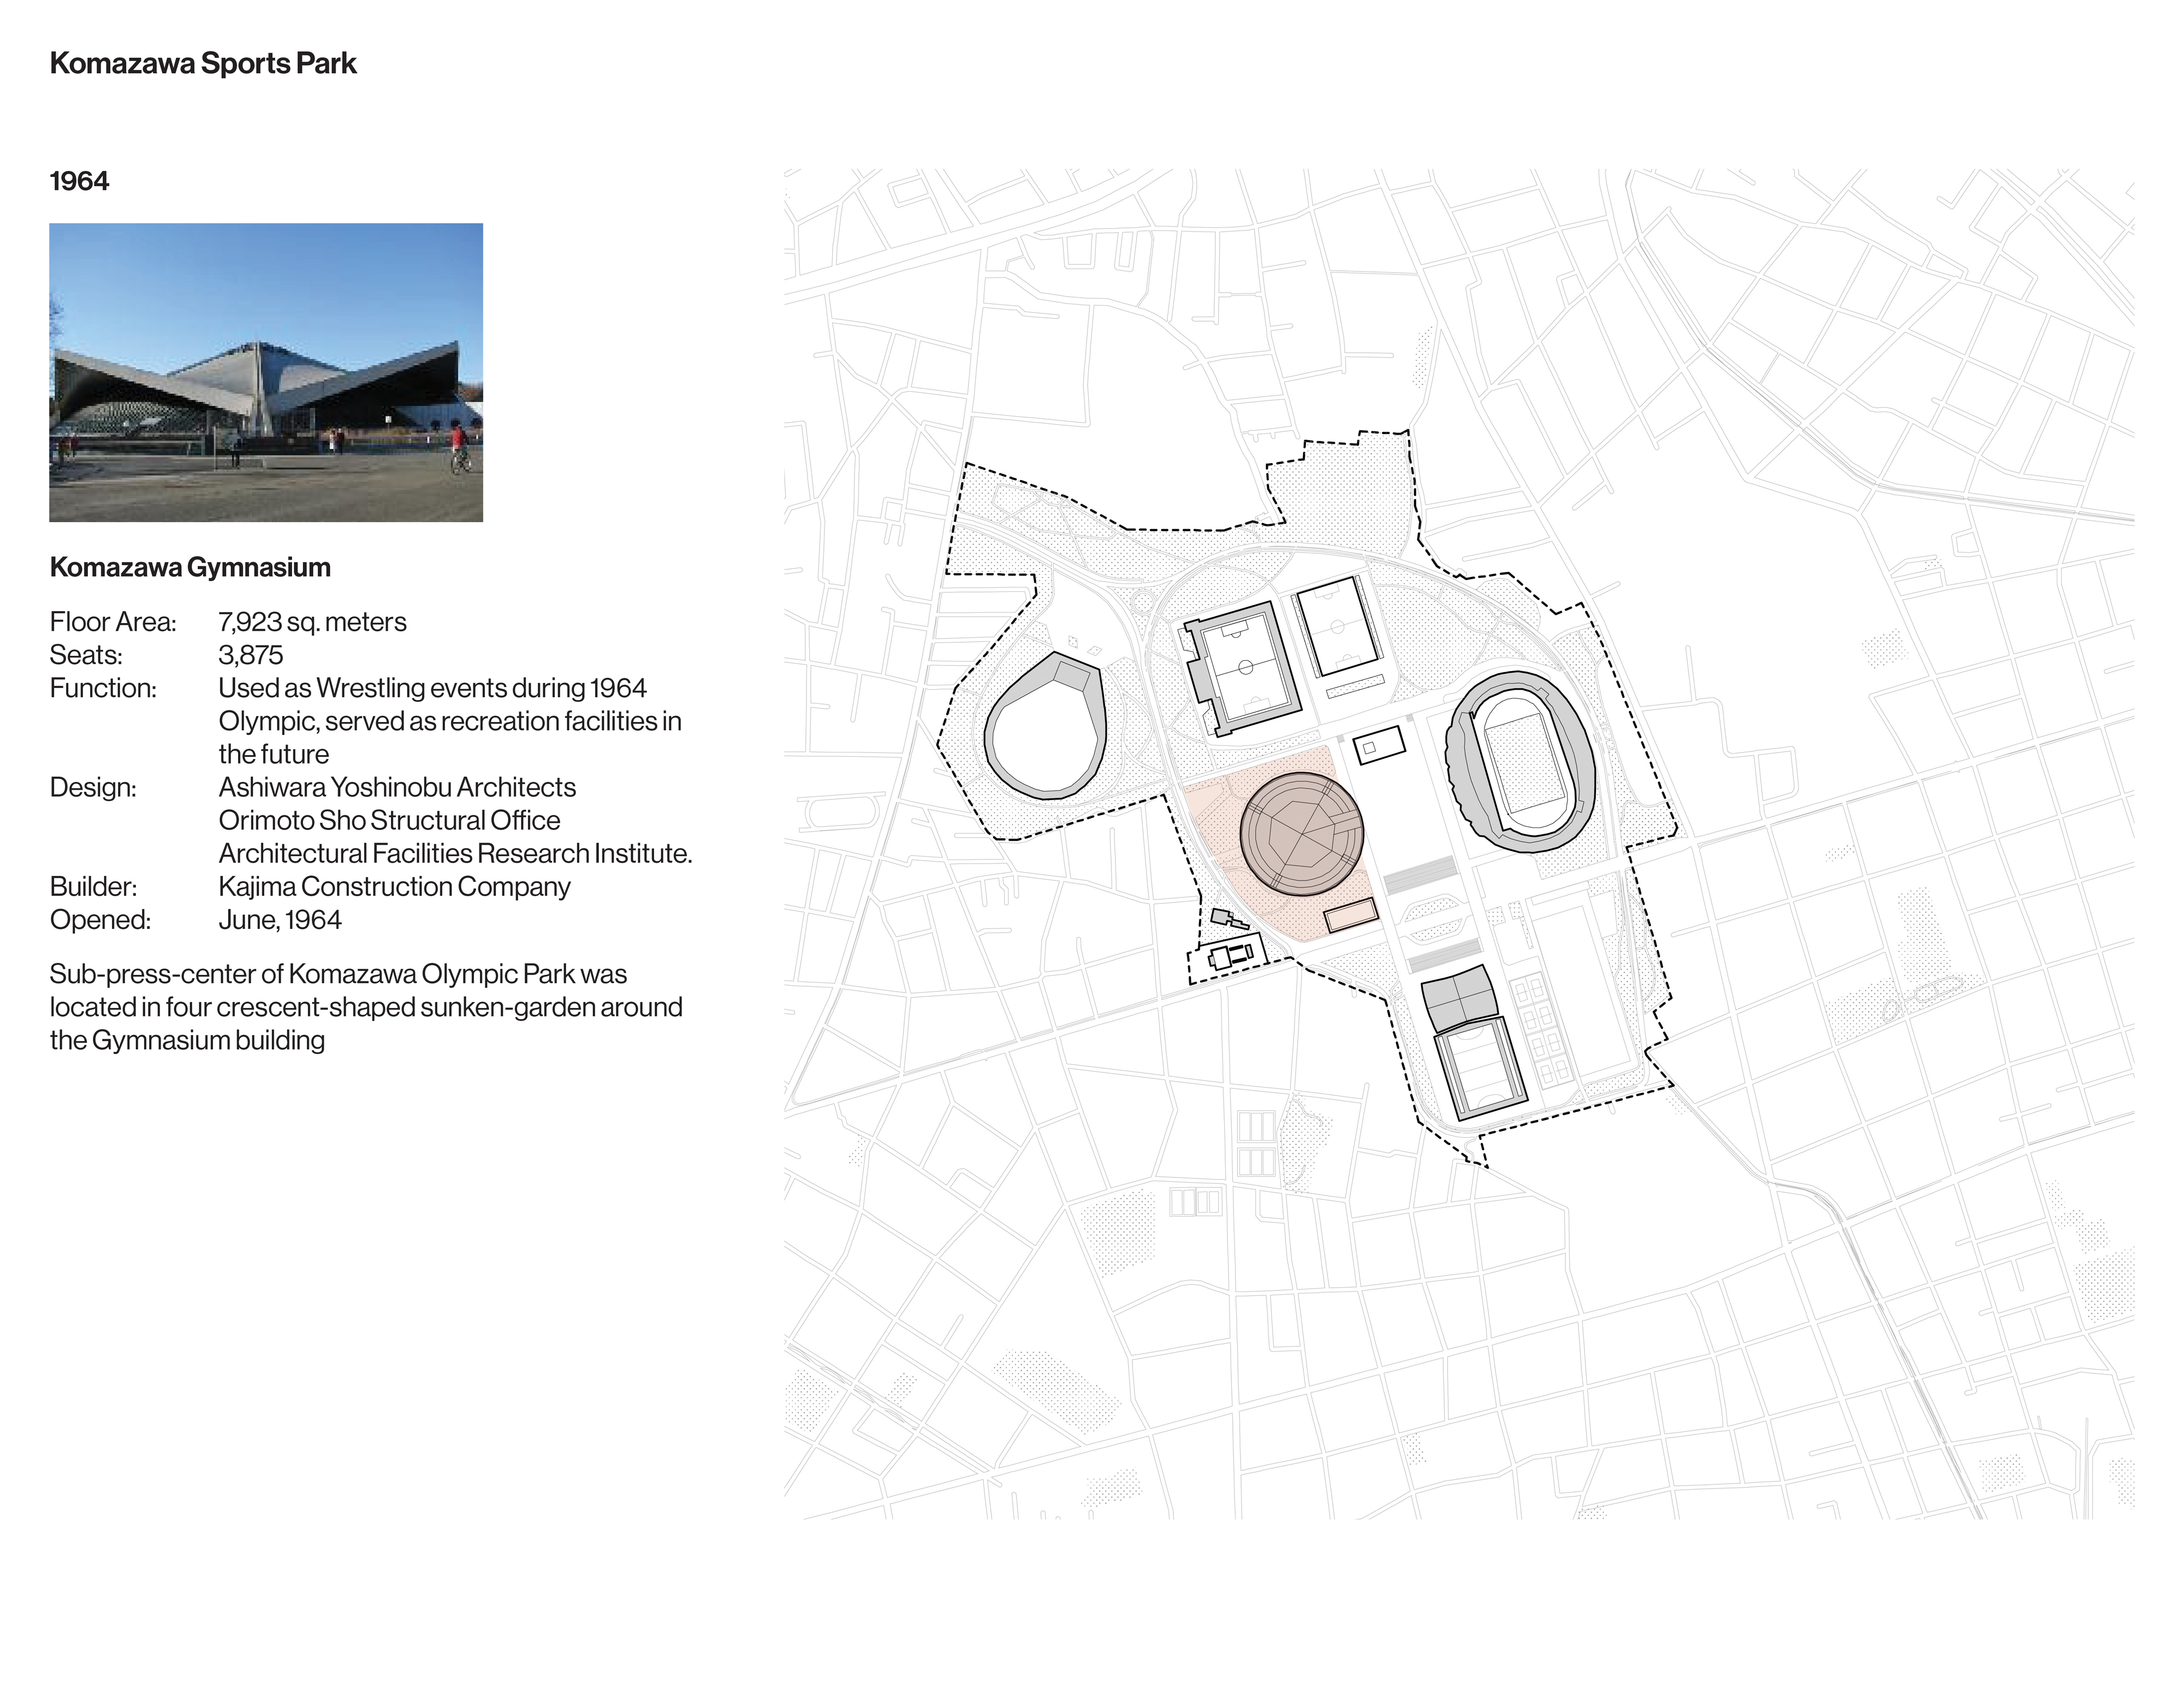The image size is (2184, 1688).
Task: Click the 3,875 seats value
Action: 250,655
